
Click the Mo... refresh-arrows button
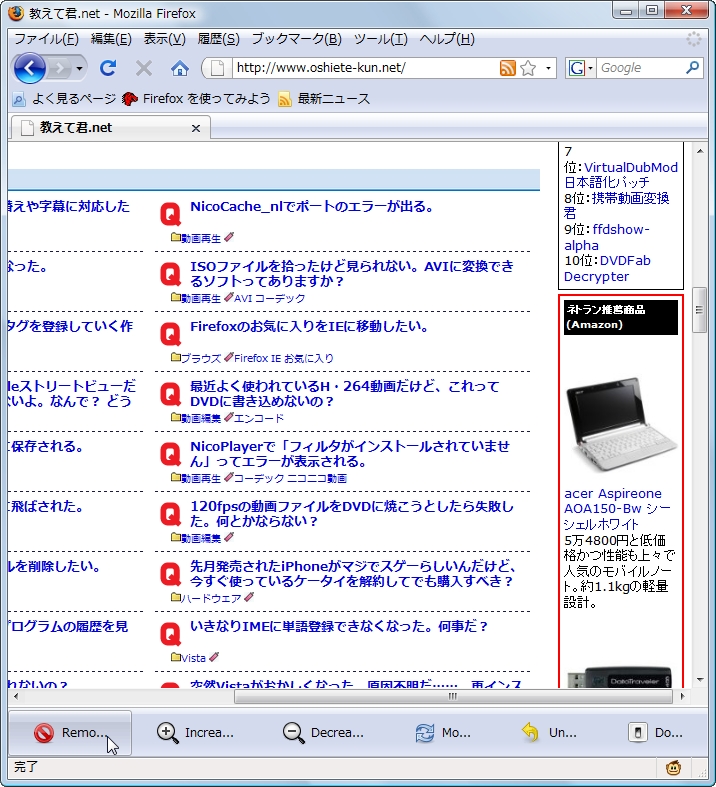click(443, 733)
